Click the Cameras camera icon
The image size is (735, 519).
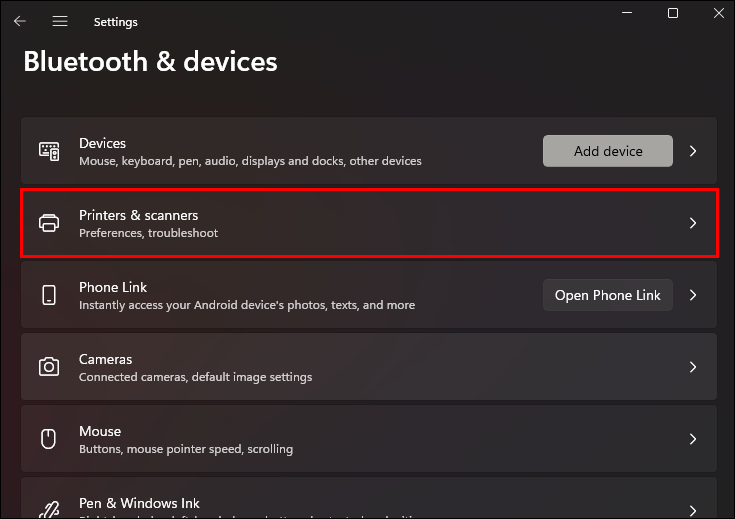49,367
